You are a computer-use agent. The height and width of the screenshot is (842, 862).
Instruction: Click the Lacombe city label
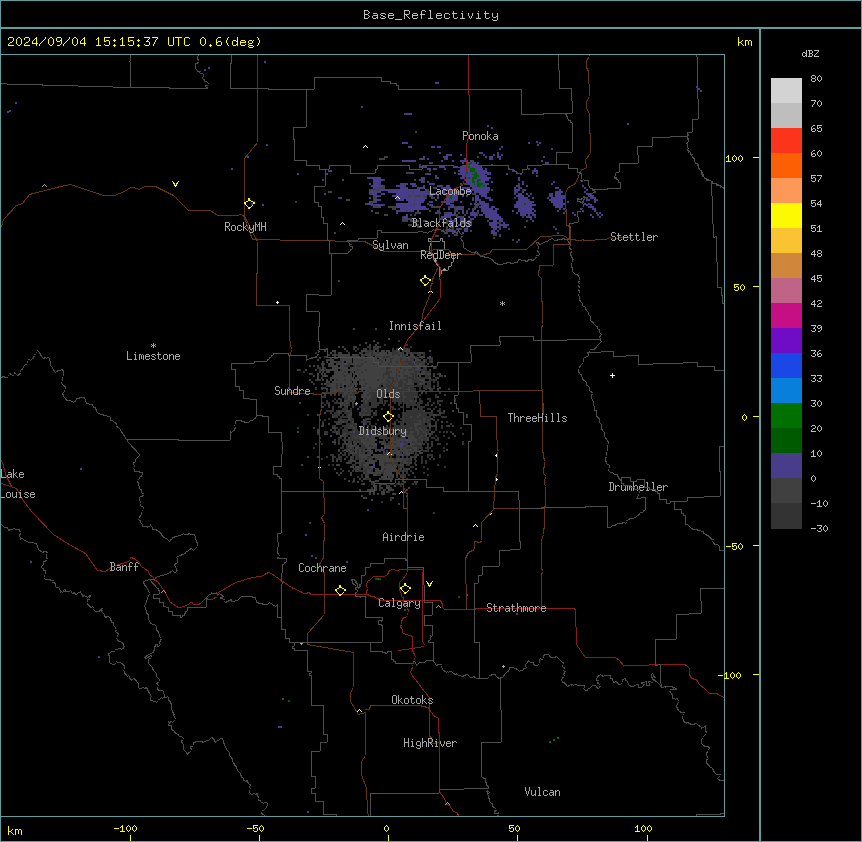pyautogui.click(x=450, y=191)
